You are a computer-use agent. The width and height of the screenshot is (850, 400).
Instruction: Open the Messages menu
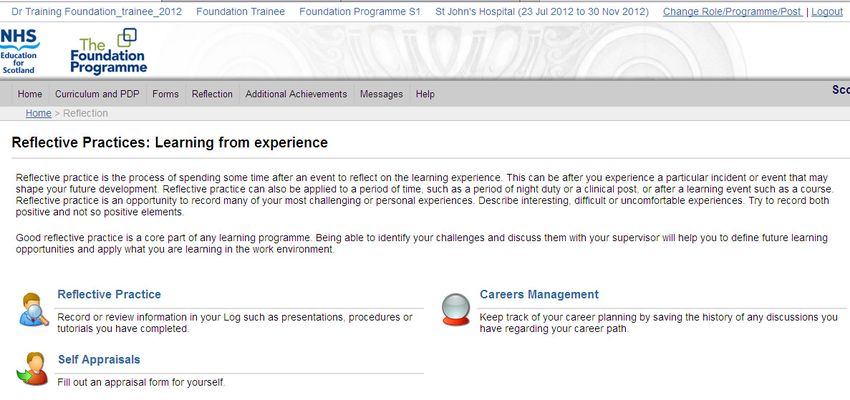[381, 94]
